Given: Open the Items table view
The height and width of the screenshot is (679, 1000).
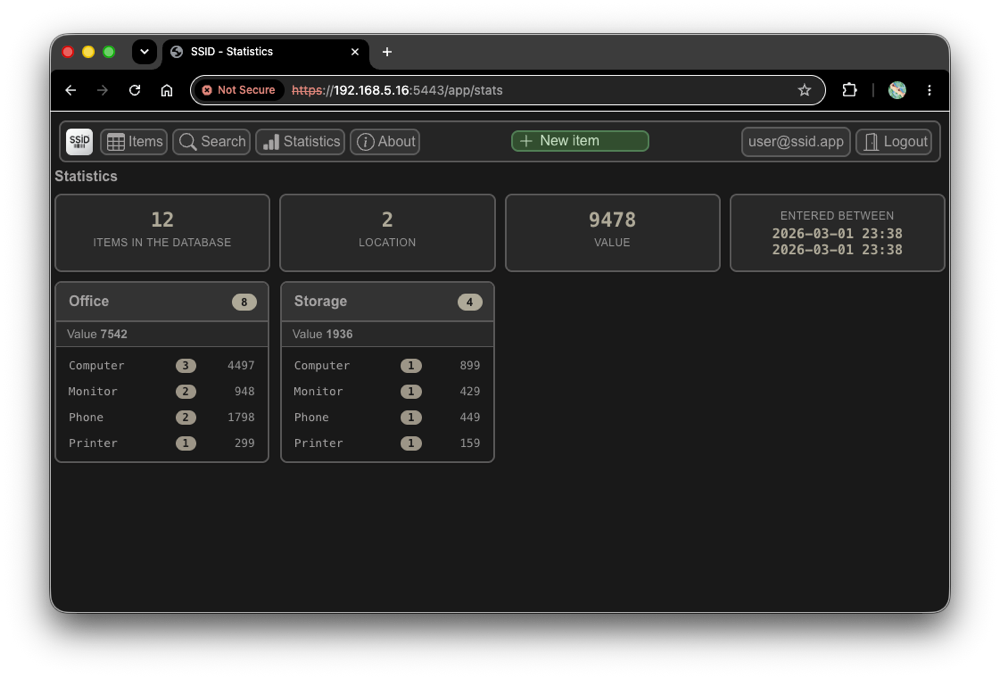Looking at the screenshot, I should pos(134,142).
